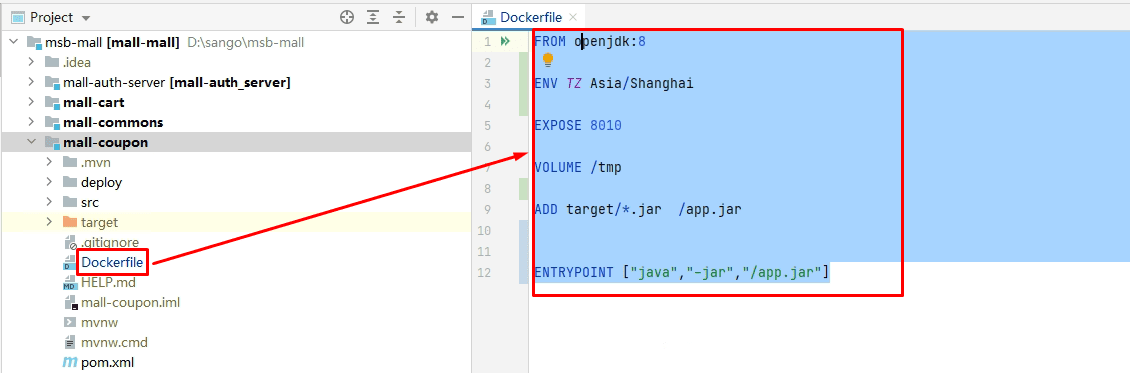Click the Expand All icon in Project toolbar

coord(373,17)
